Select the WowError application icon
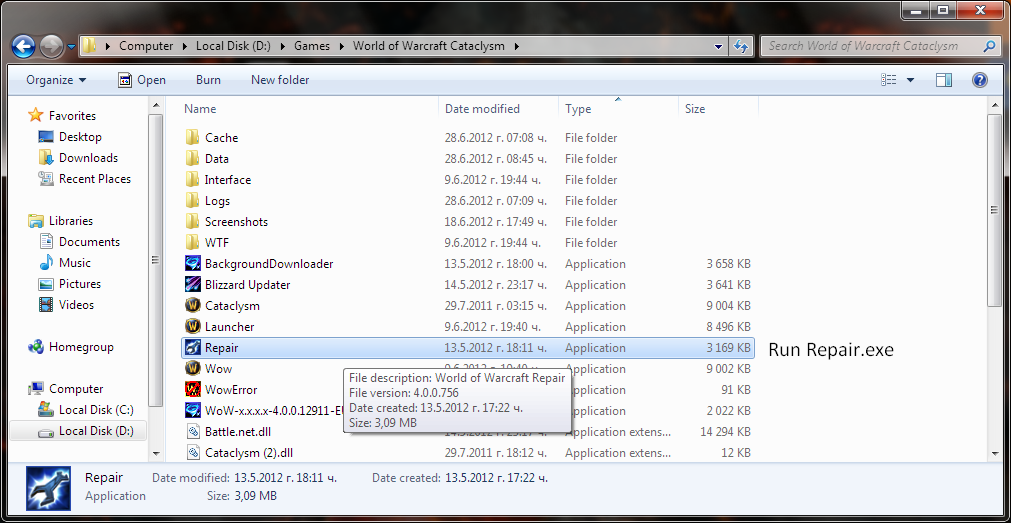The image size is (1011, 523). click(192, 390)
